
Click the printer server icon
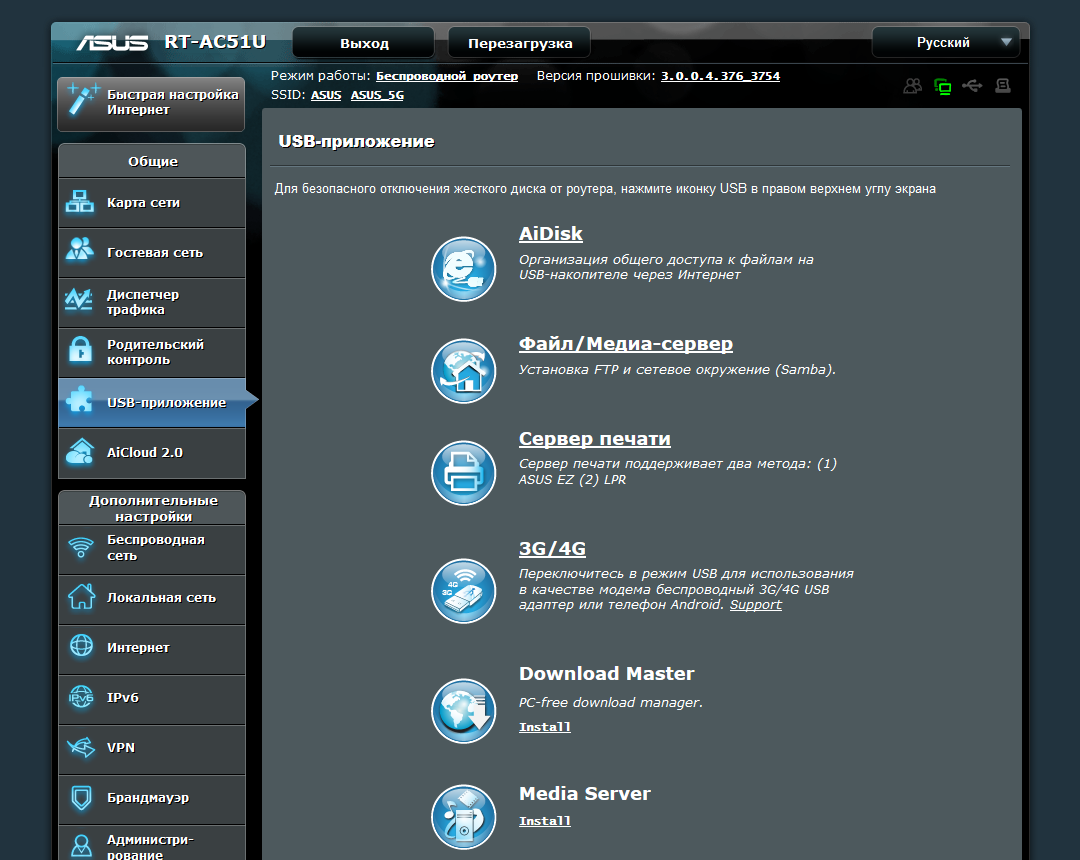[464, 473]
